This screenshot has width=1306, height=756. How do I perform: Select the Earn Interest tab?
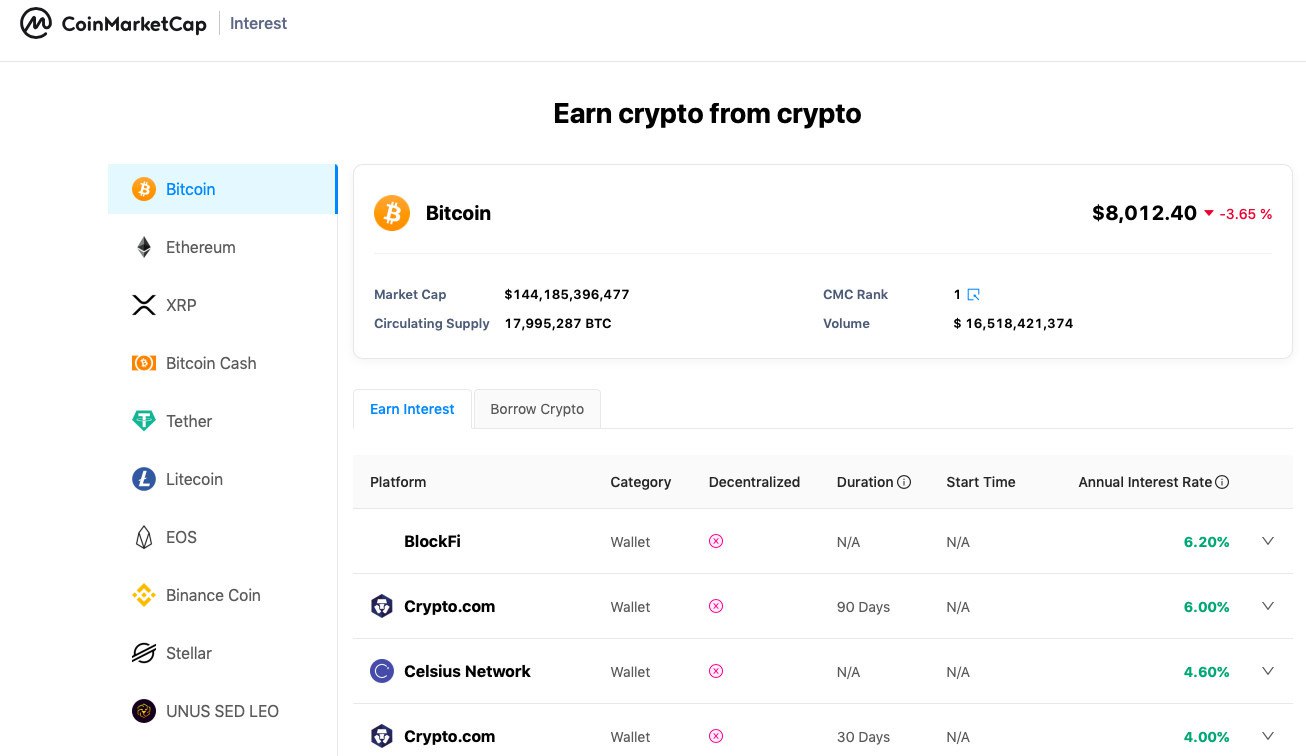click(x=412, y=409)
